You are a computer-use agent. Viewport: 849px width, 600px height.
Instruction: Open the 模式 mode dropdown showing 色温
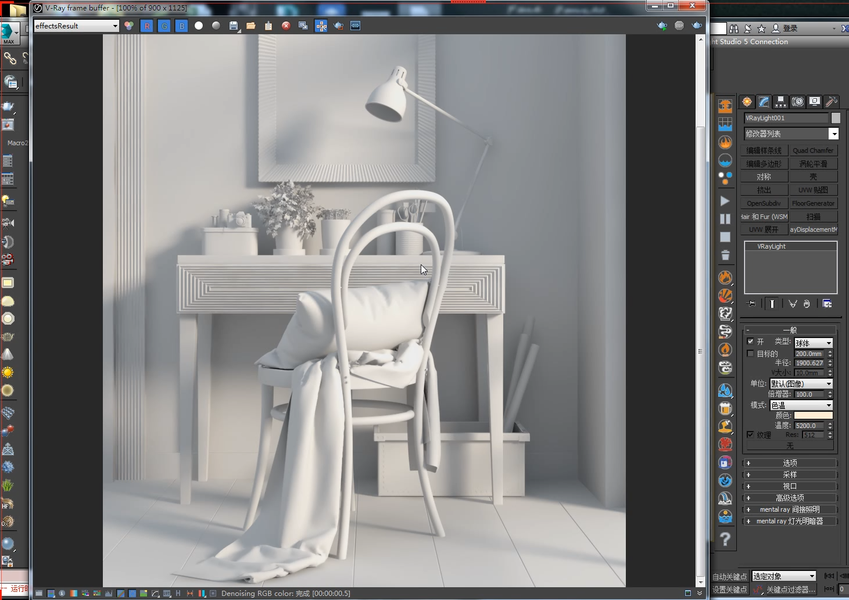point(801,405)
